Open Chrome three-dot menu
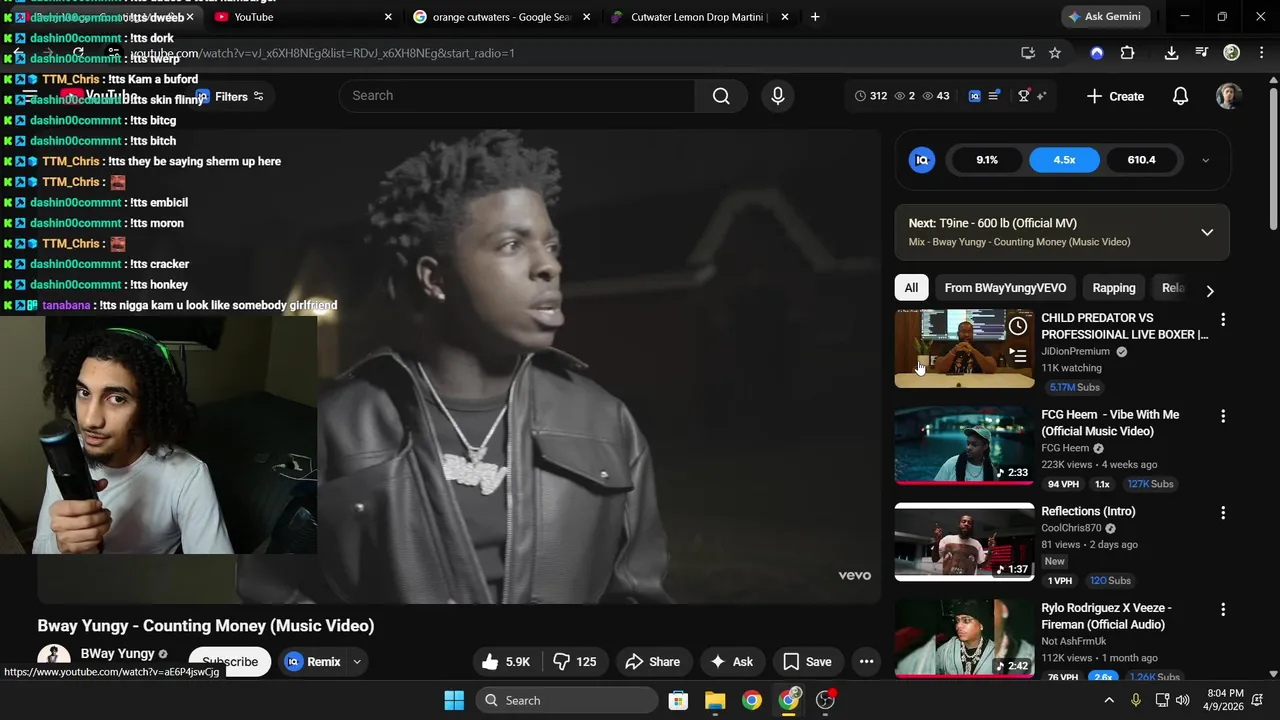1280x720 pixels. click(x=1262, y=53)
